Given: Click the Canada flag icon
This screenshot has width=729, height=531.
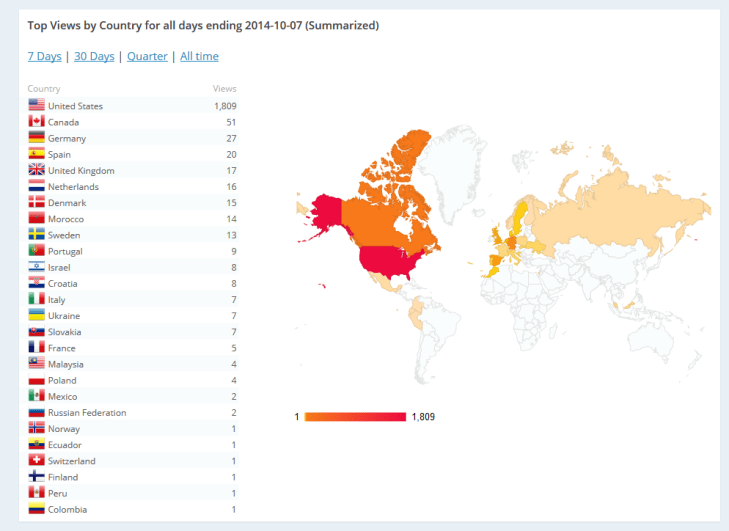Looking at the screenshot, I should pos(36,121).
